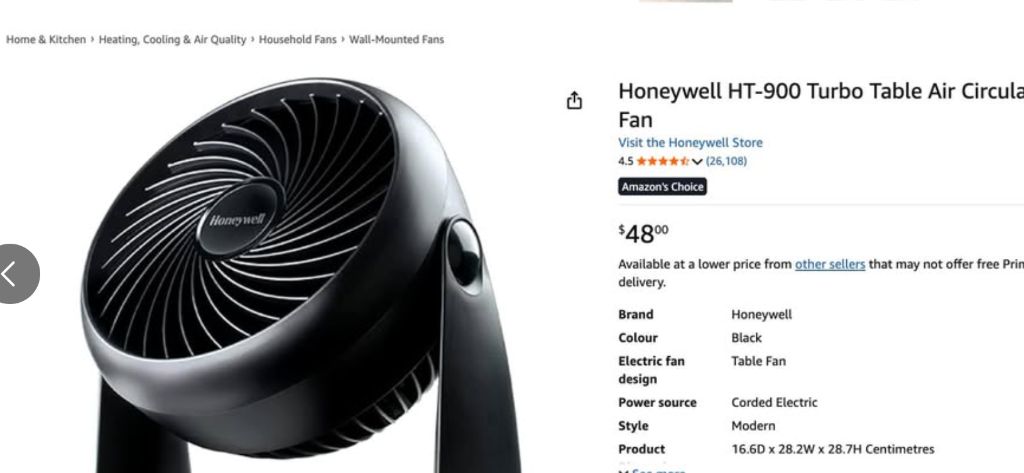This screenshot has width=1024, height=473.
Task: Click the 4.5 rating number
Action: (626, 161)
